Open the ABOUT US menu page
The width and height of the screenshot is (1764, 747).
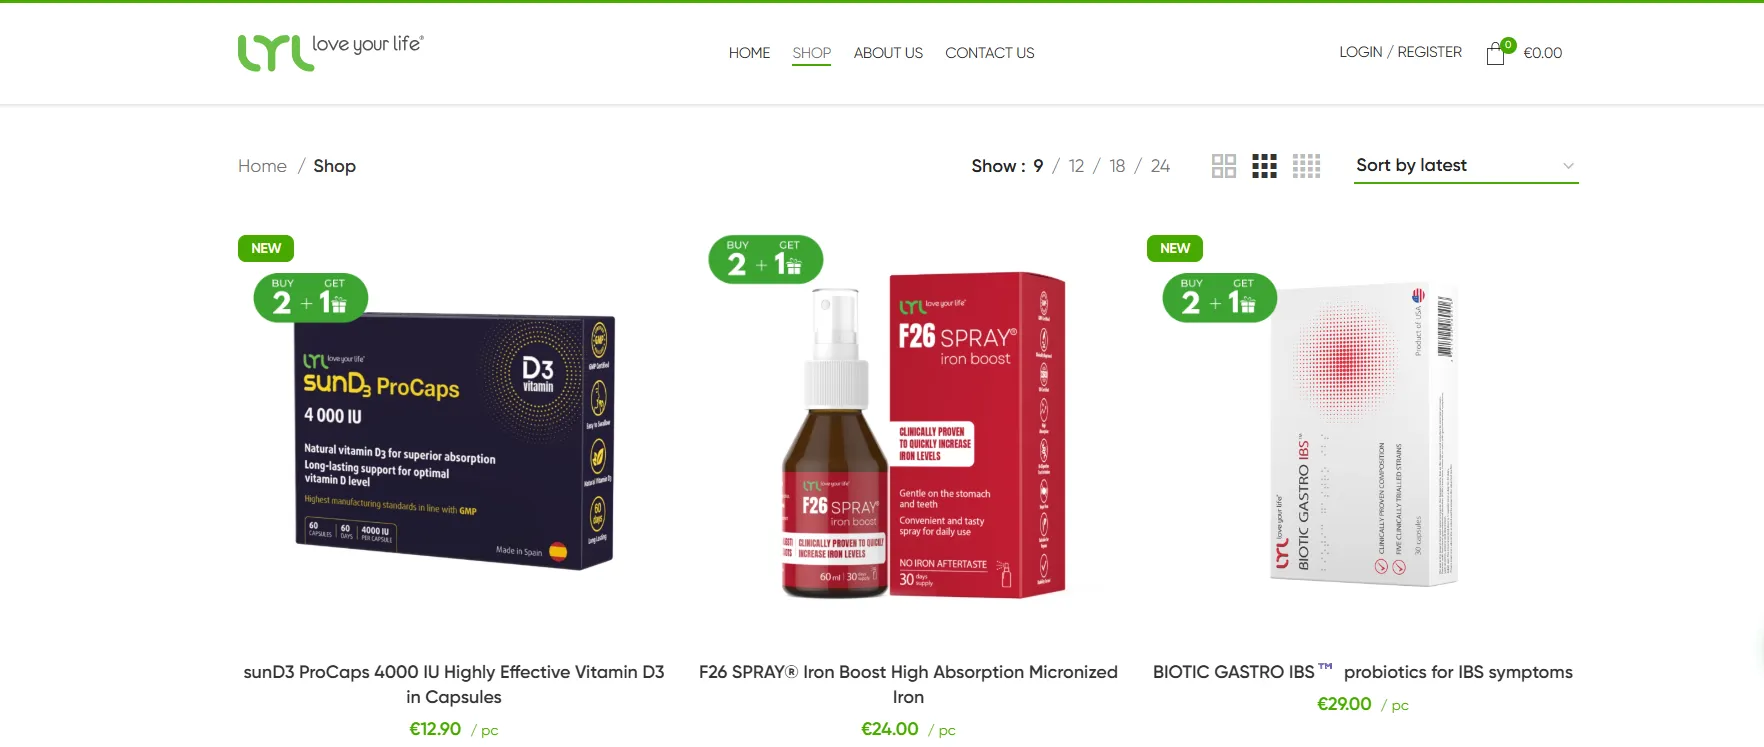(888, 53)
